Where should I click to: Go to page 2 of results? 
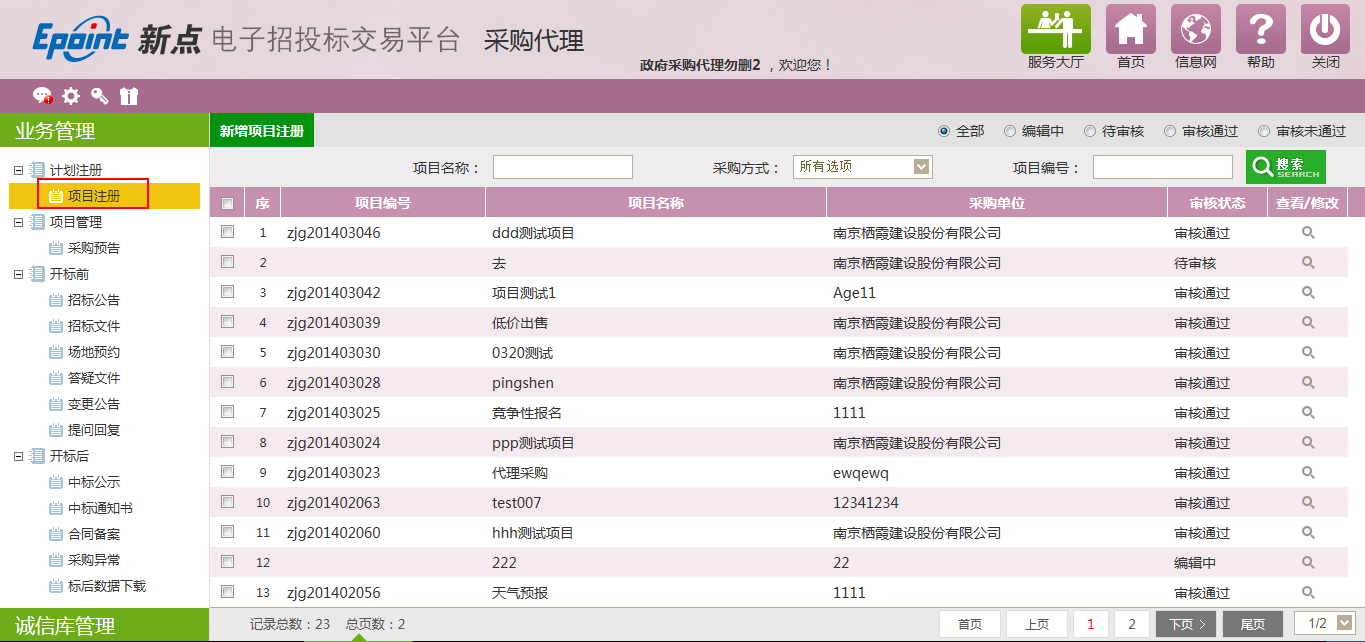(x=1131, y=622)
